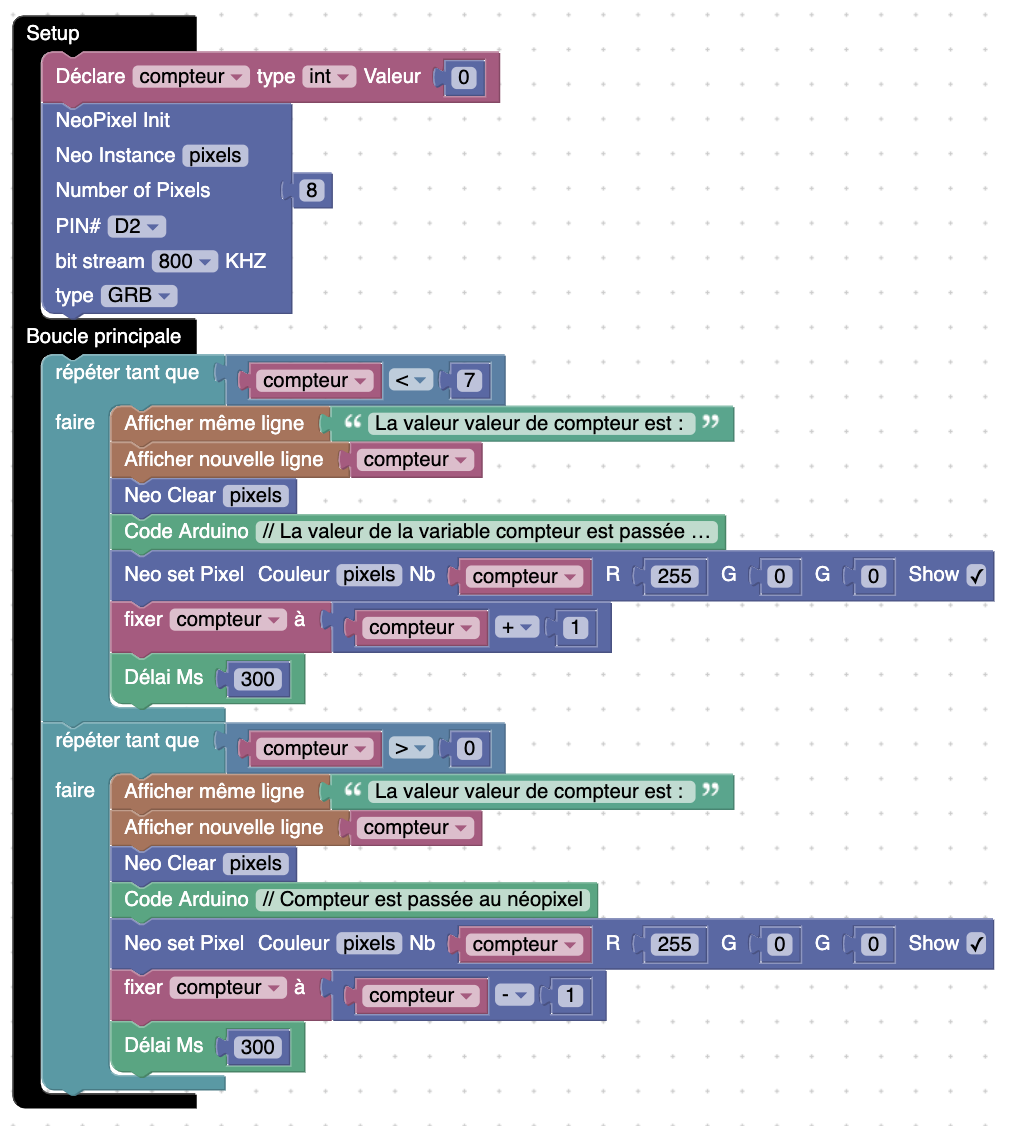Open the 'int' type dropdown
This screenshot has width=1012, height=1126.
329,77
